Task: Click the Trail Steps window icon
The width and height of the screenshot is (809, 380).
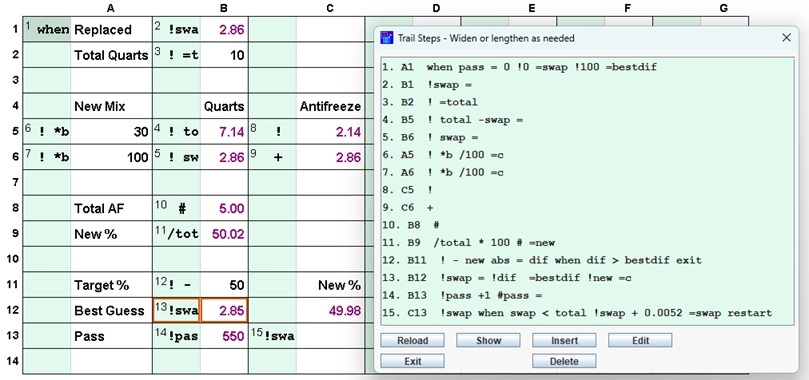Action: tap(386, 38)
